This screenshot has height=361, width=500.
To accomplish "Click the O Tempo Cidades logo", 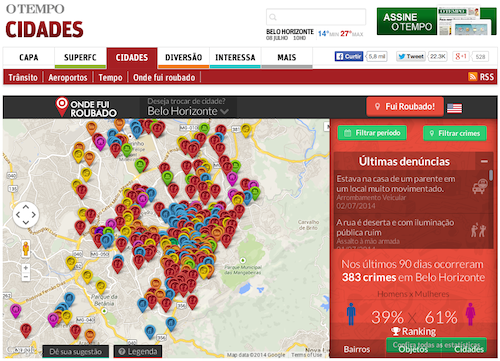I will coord(44,21).
